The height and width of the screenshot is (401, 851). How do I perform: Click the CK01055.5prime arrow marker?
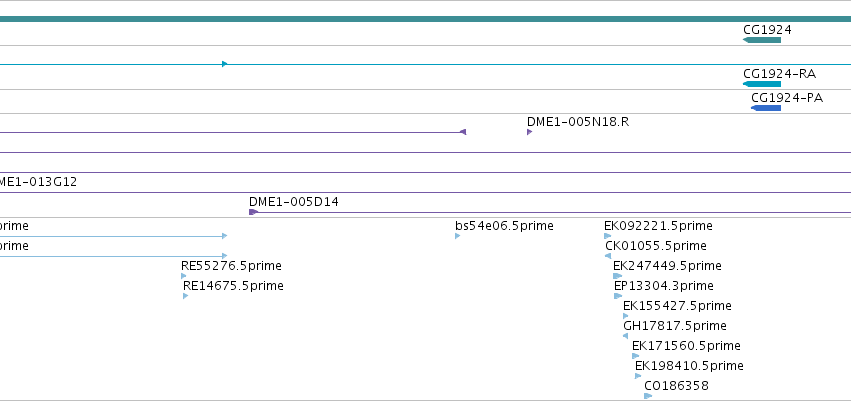pos(608,256)
